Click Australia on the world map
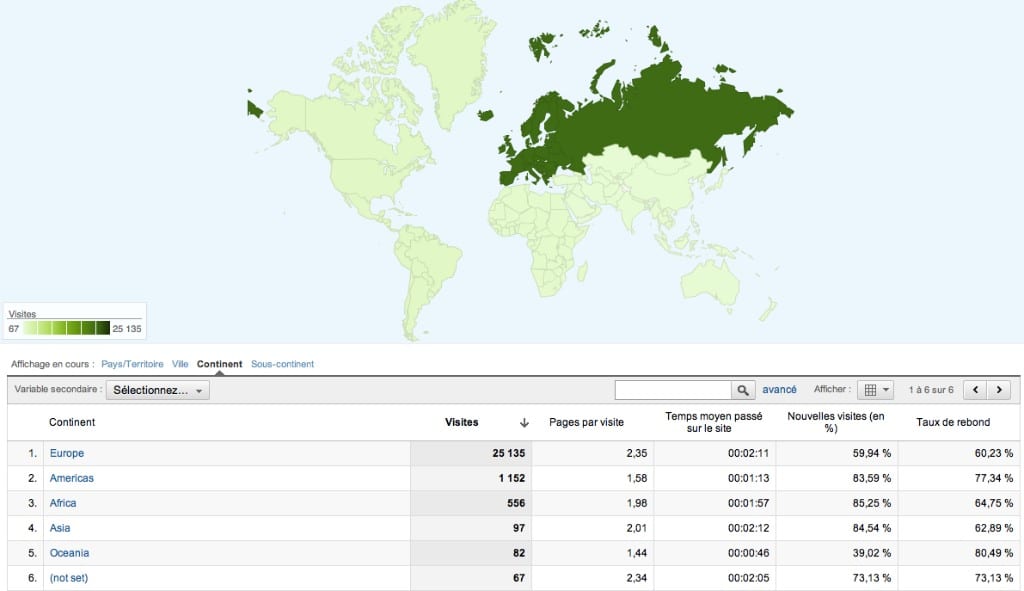The image size is (1024, 591). pyautogui.click(x=709, y=284)
